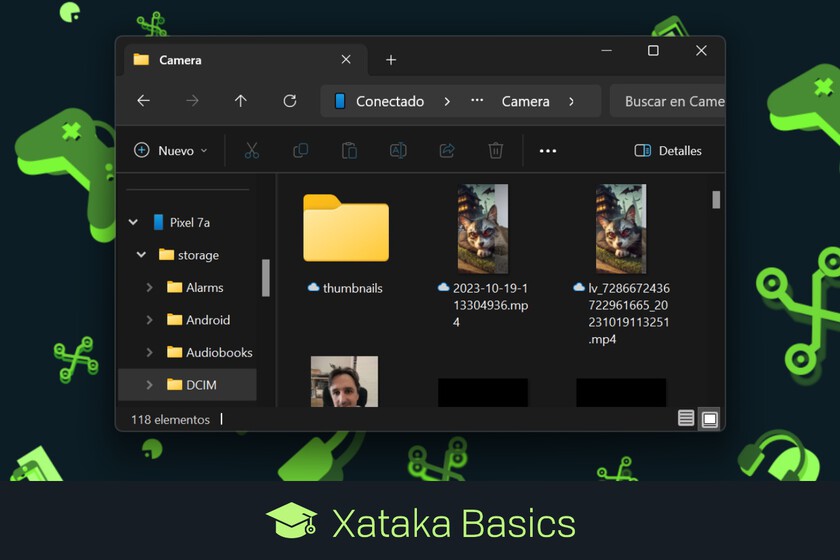
Task: Switch to details list view layout
Action: coord(686,419)
